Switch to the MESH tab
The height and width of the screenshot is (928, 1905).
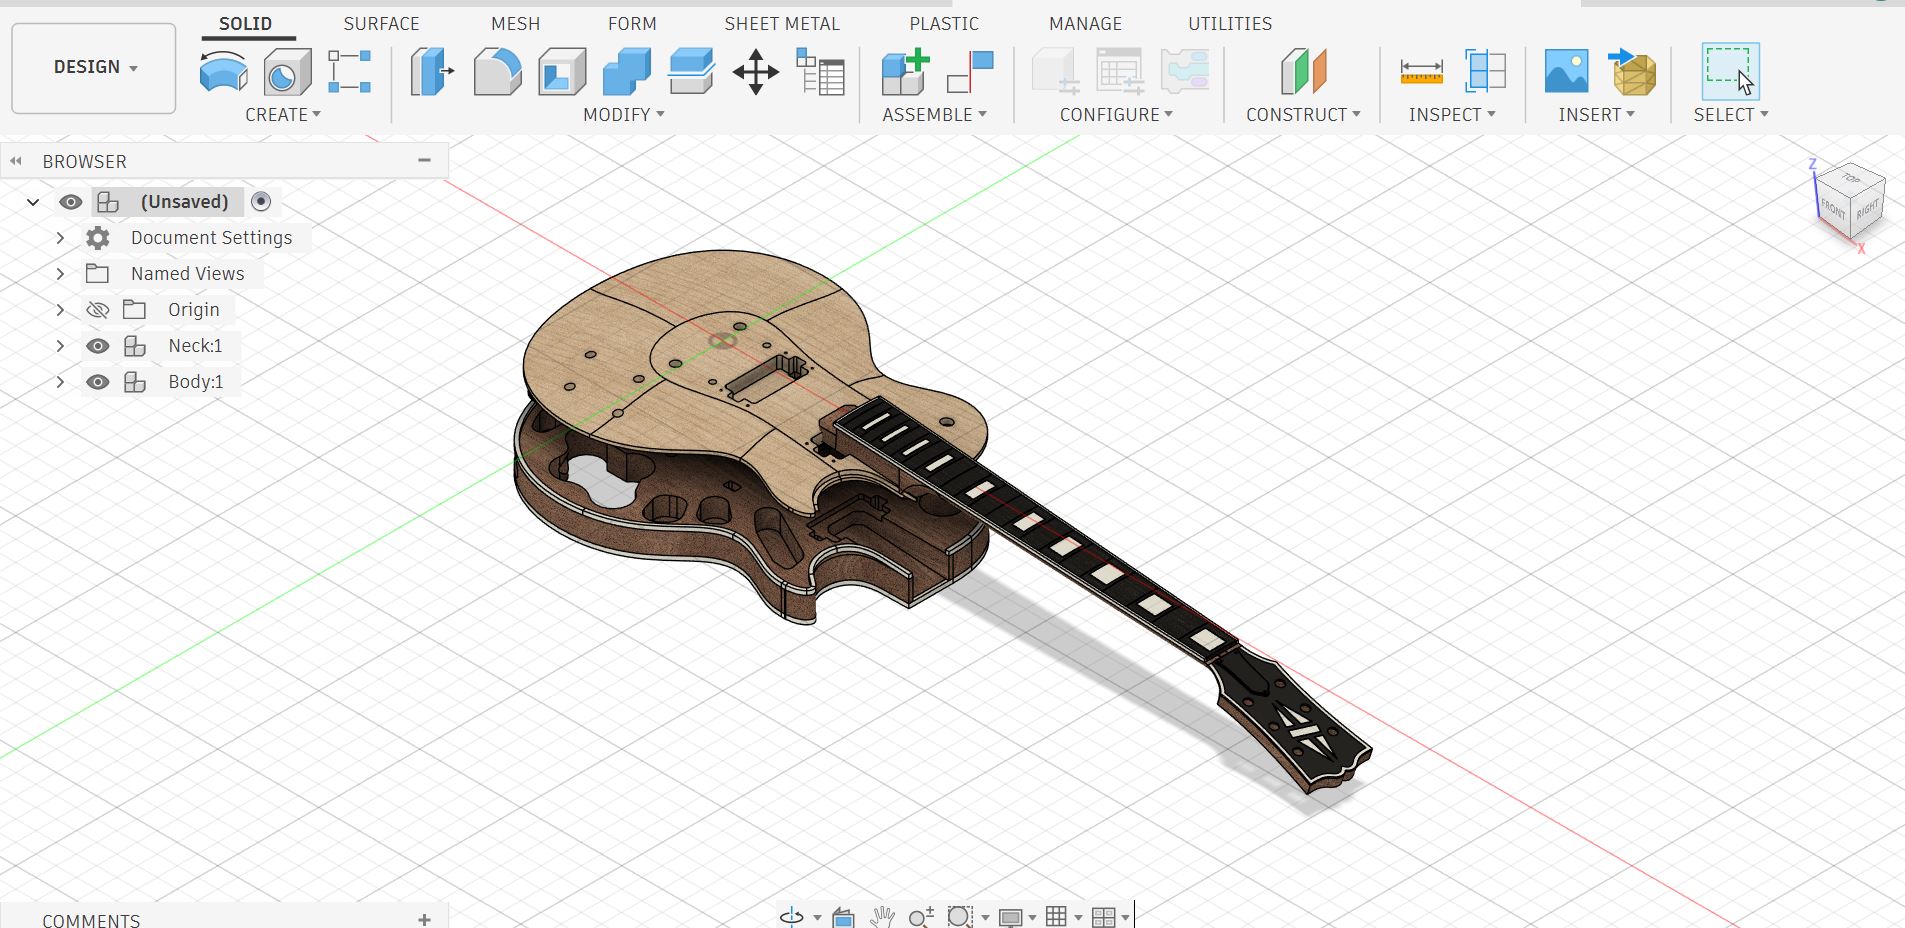[515, 24]
